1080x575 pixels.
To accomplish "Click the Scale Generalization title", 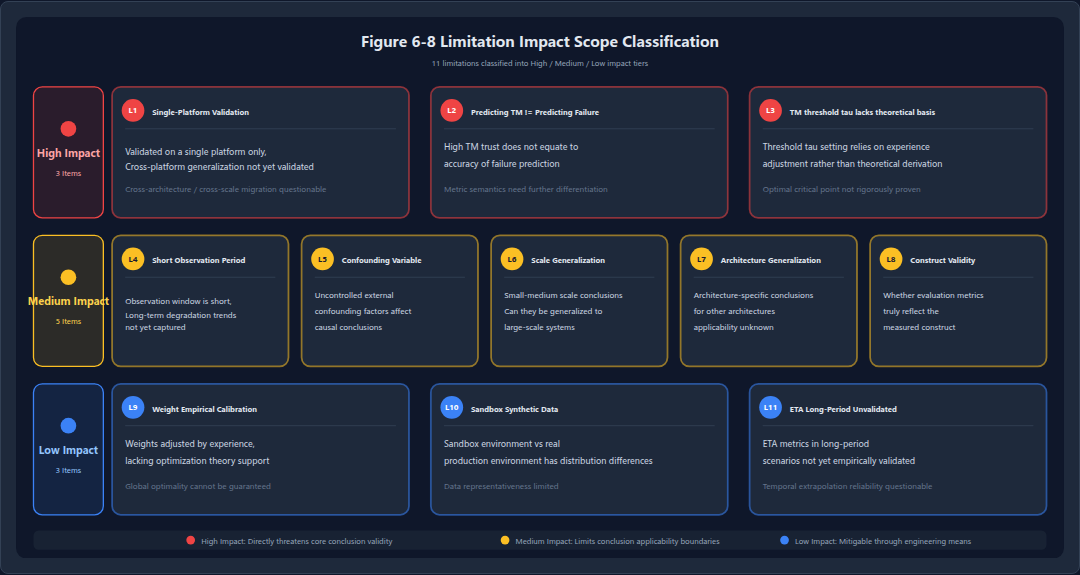I will pos(568,260).
